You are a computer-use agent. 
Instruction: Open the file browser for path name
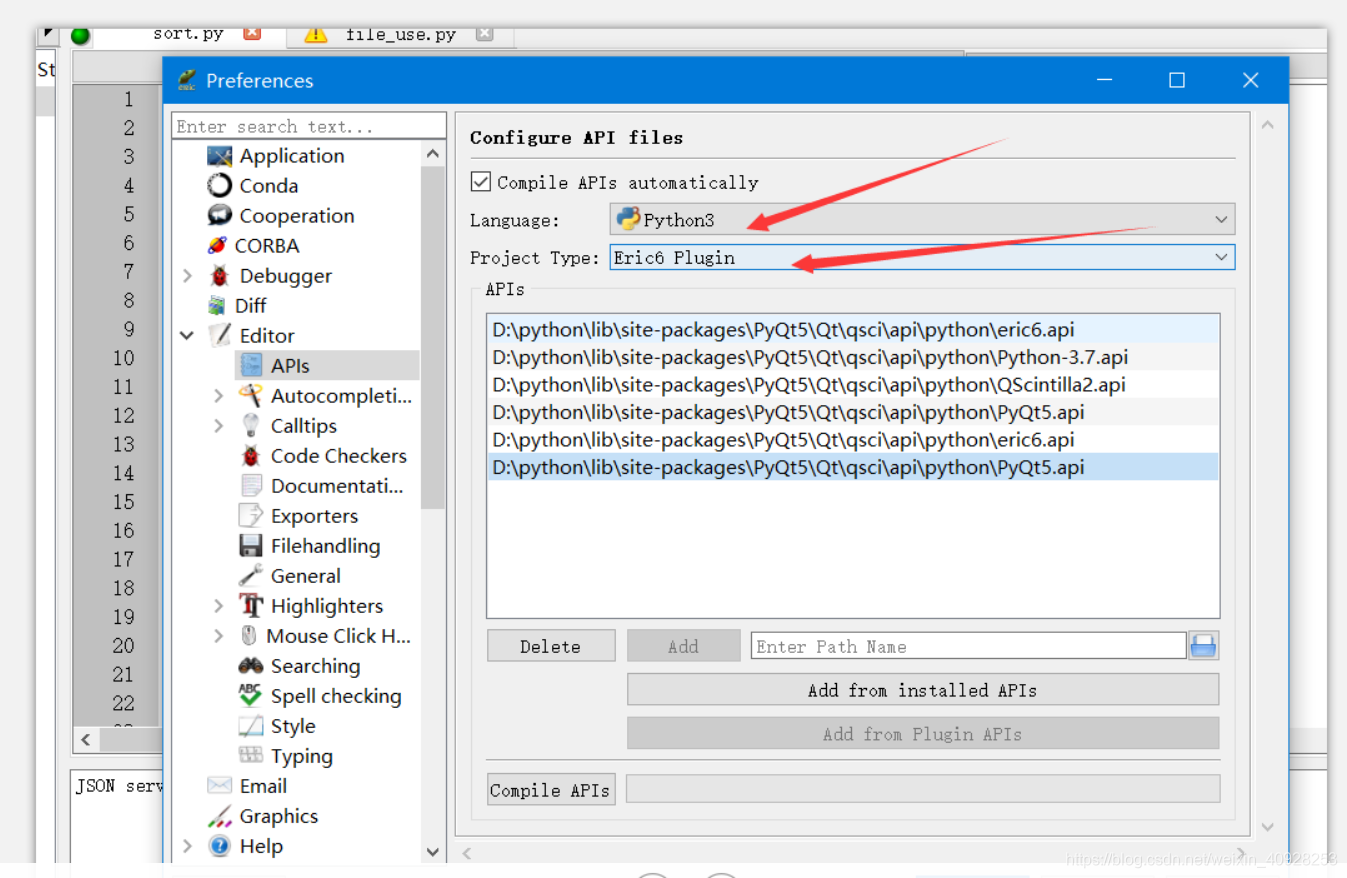(x=1204, y=646)
